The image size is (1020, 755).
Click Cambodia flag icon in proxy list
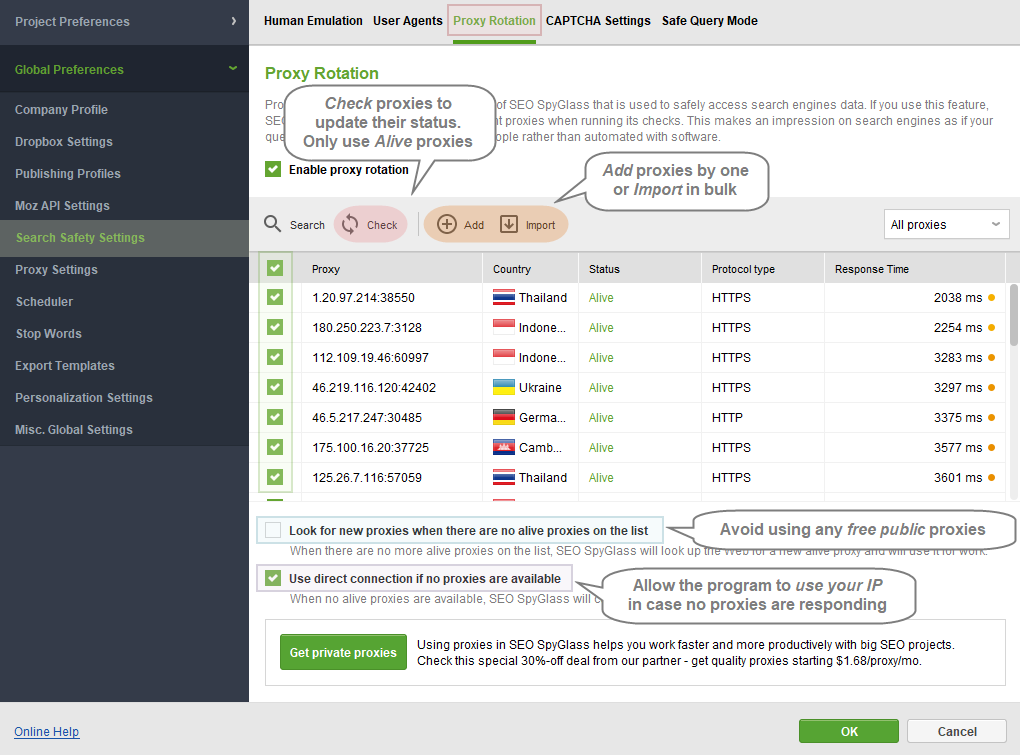pos(503,447)
